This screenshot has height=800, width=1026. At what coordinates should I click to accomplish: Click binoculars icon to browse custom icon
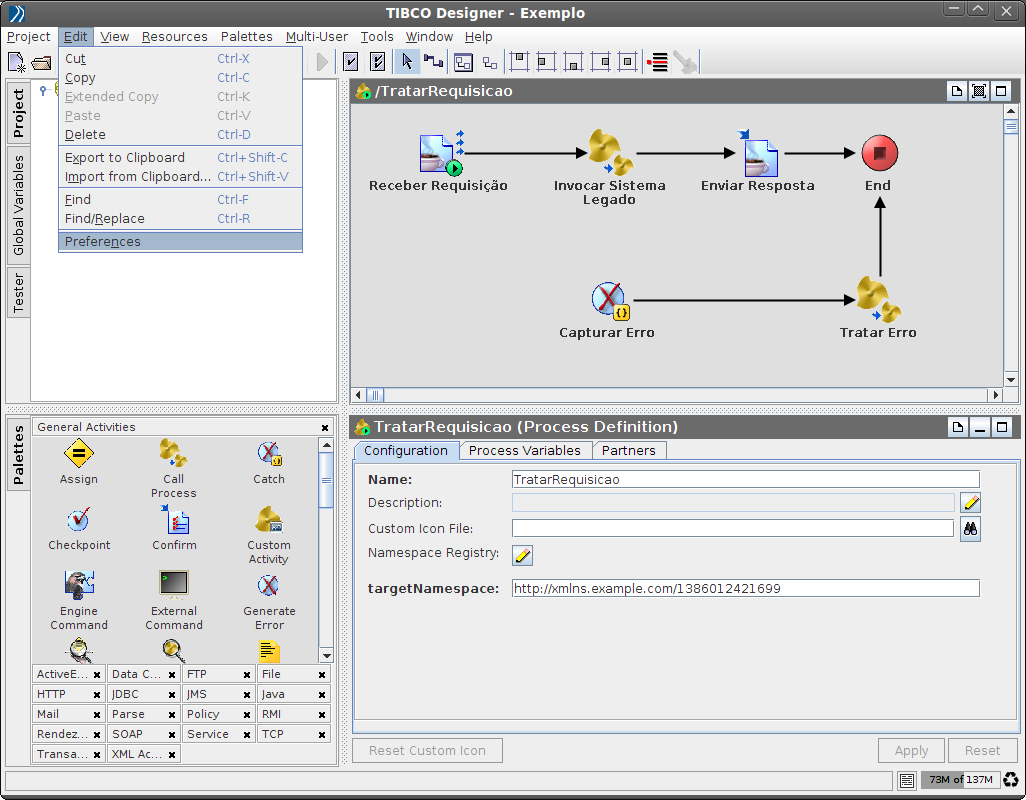[x=970, y=529]
